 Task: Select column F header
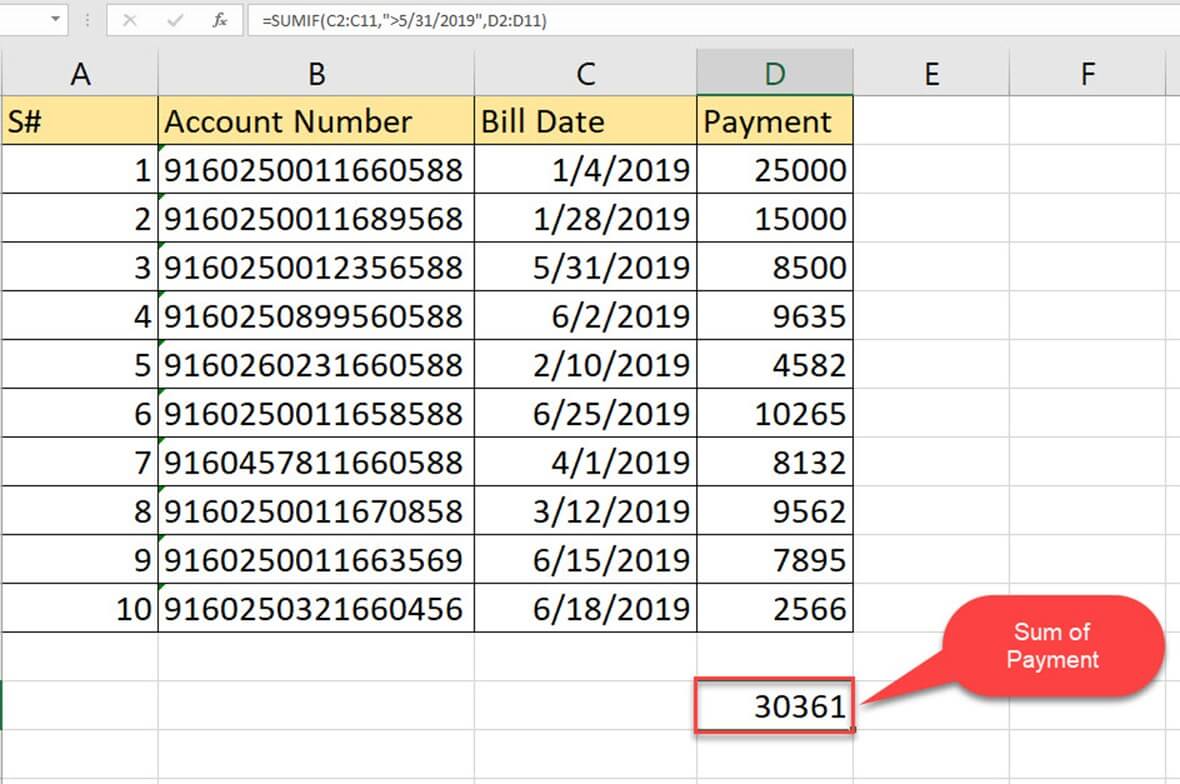1088,73
